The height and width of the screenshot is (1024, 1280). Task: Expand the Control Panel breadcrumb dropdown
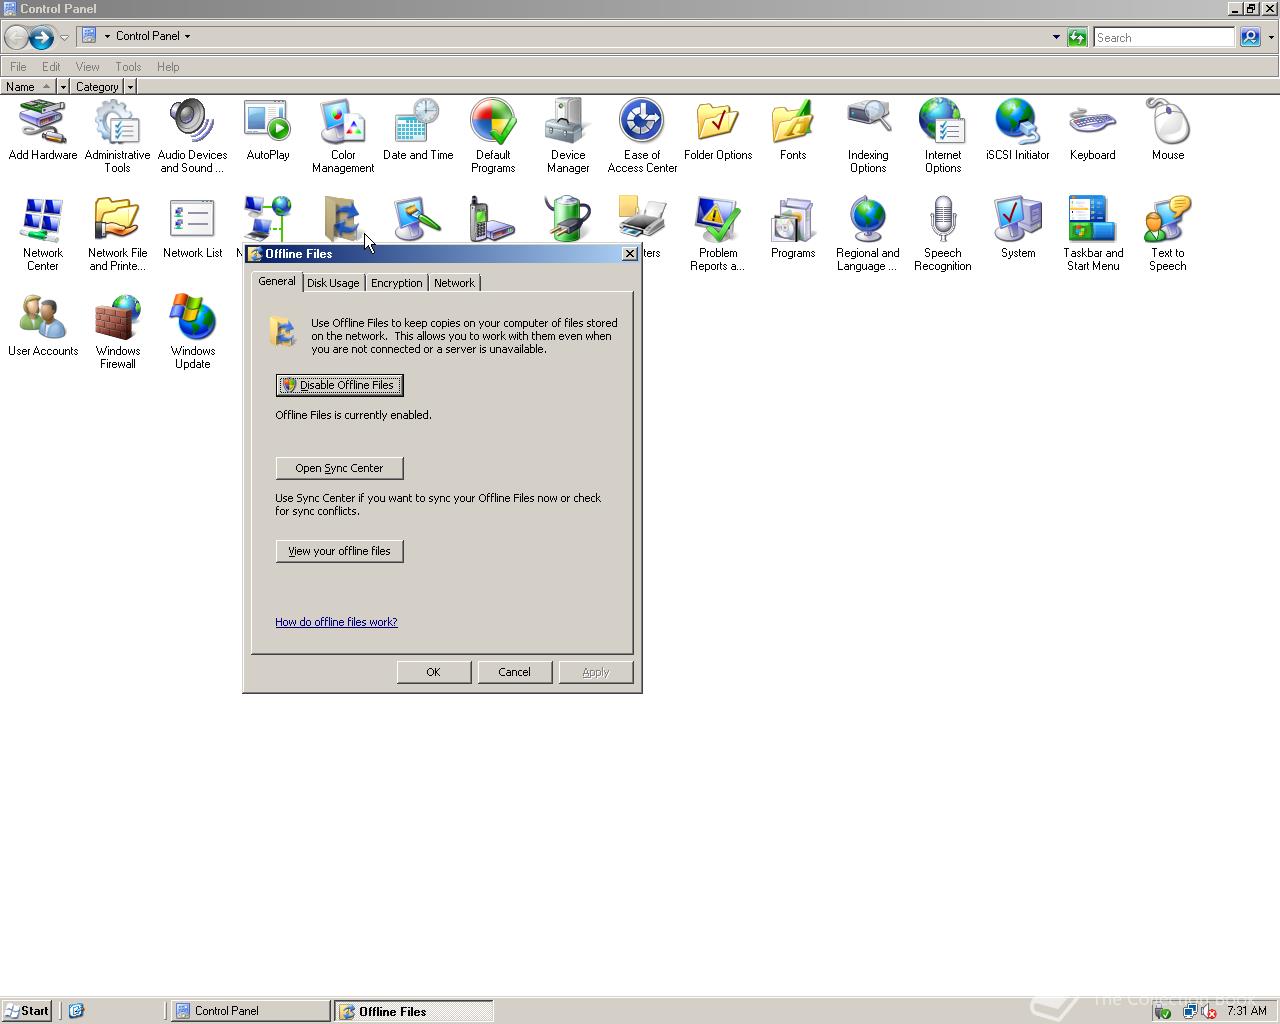(x=187, y=36)
